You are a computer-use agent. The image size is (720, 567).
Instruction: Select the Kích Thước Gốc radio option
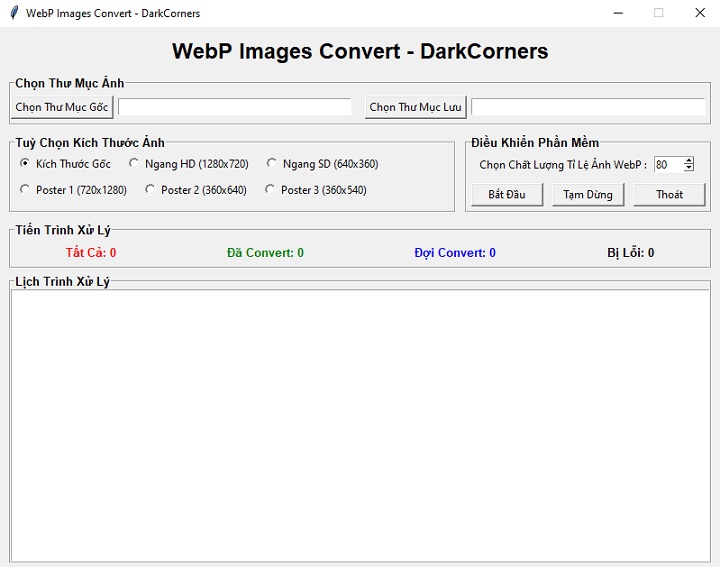(25, 164)
